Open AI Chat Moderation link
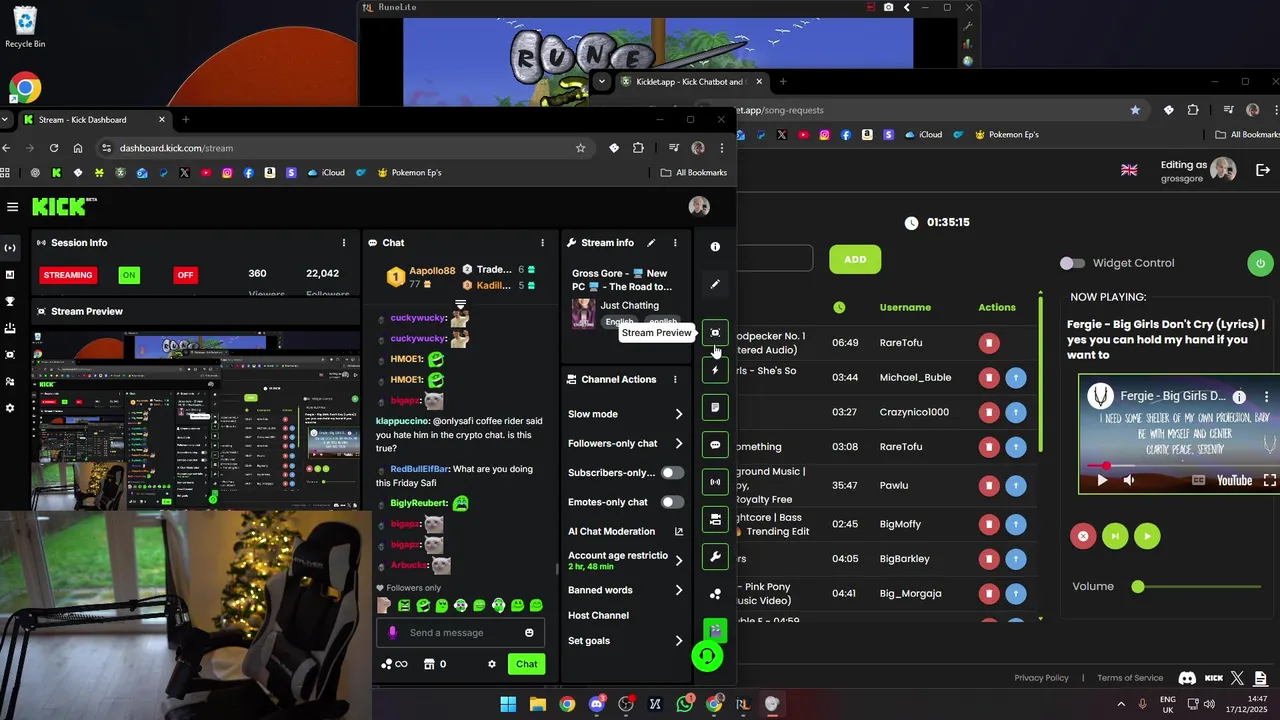Viewport: 1280px width, 720px height. [625, 532]
